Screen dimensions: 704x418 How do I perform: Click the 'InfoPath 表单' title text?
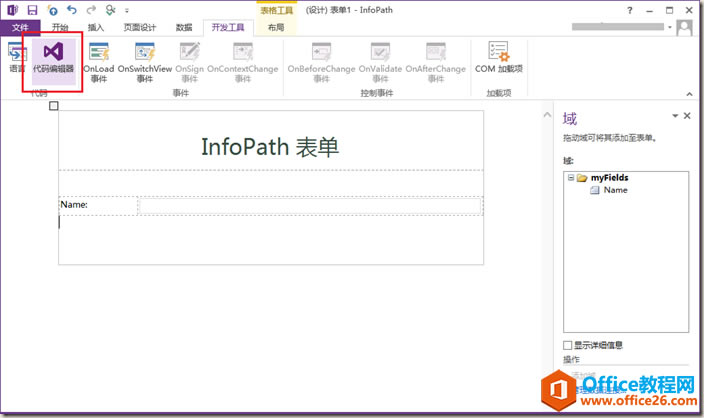[x=270, y=147]
